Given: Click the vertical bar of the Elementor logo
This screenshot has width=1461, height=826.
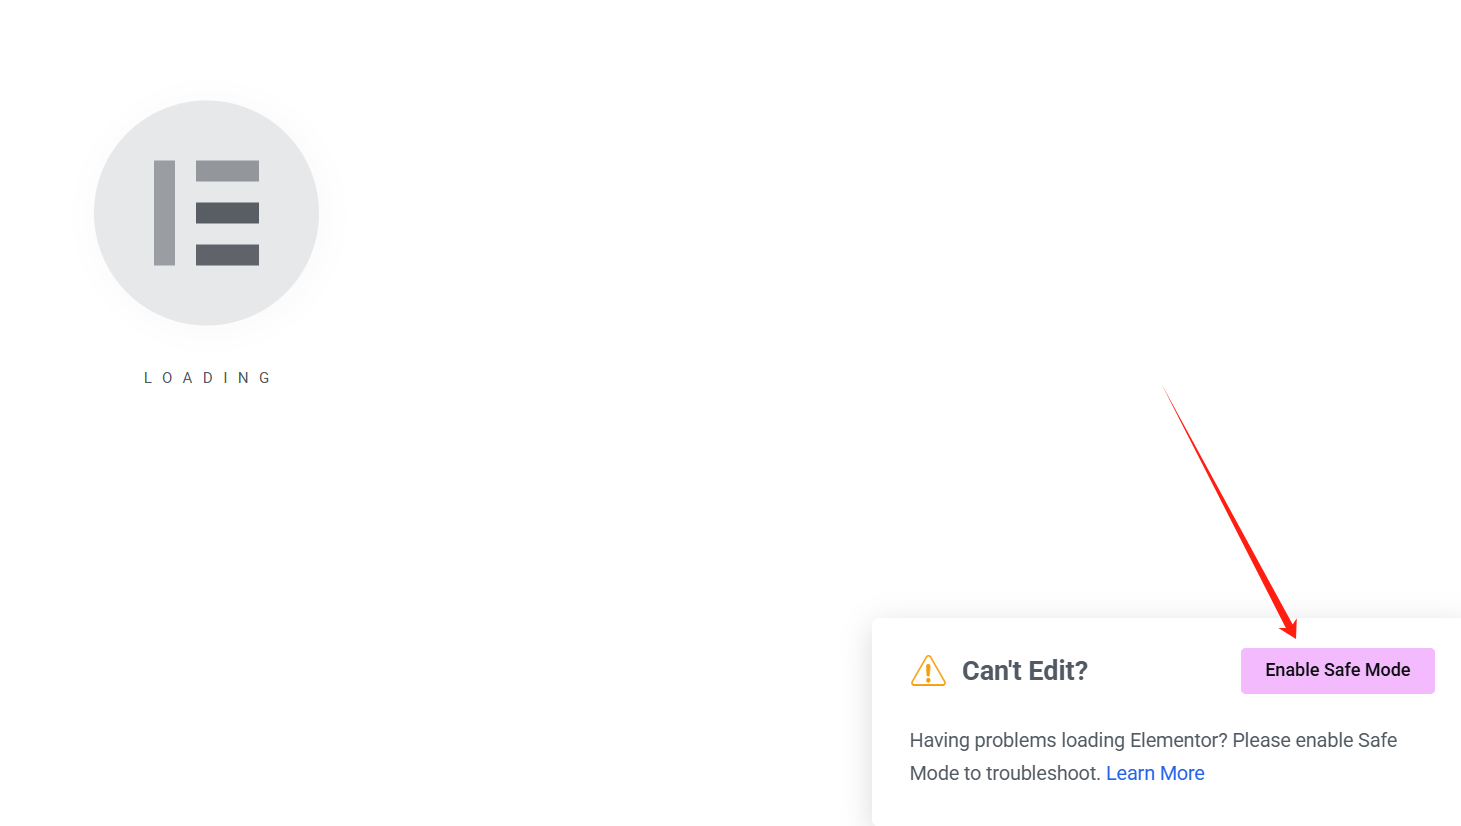Looking at the screenshot, I should [x=164, y=213].
